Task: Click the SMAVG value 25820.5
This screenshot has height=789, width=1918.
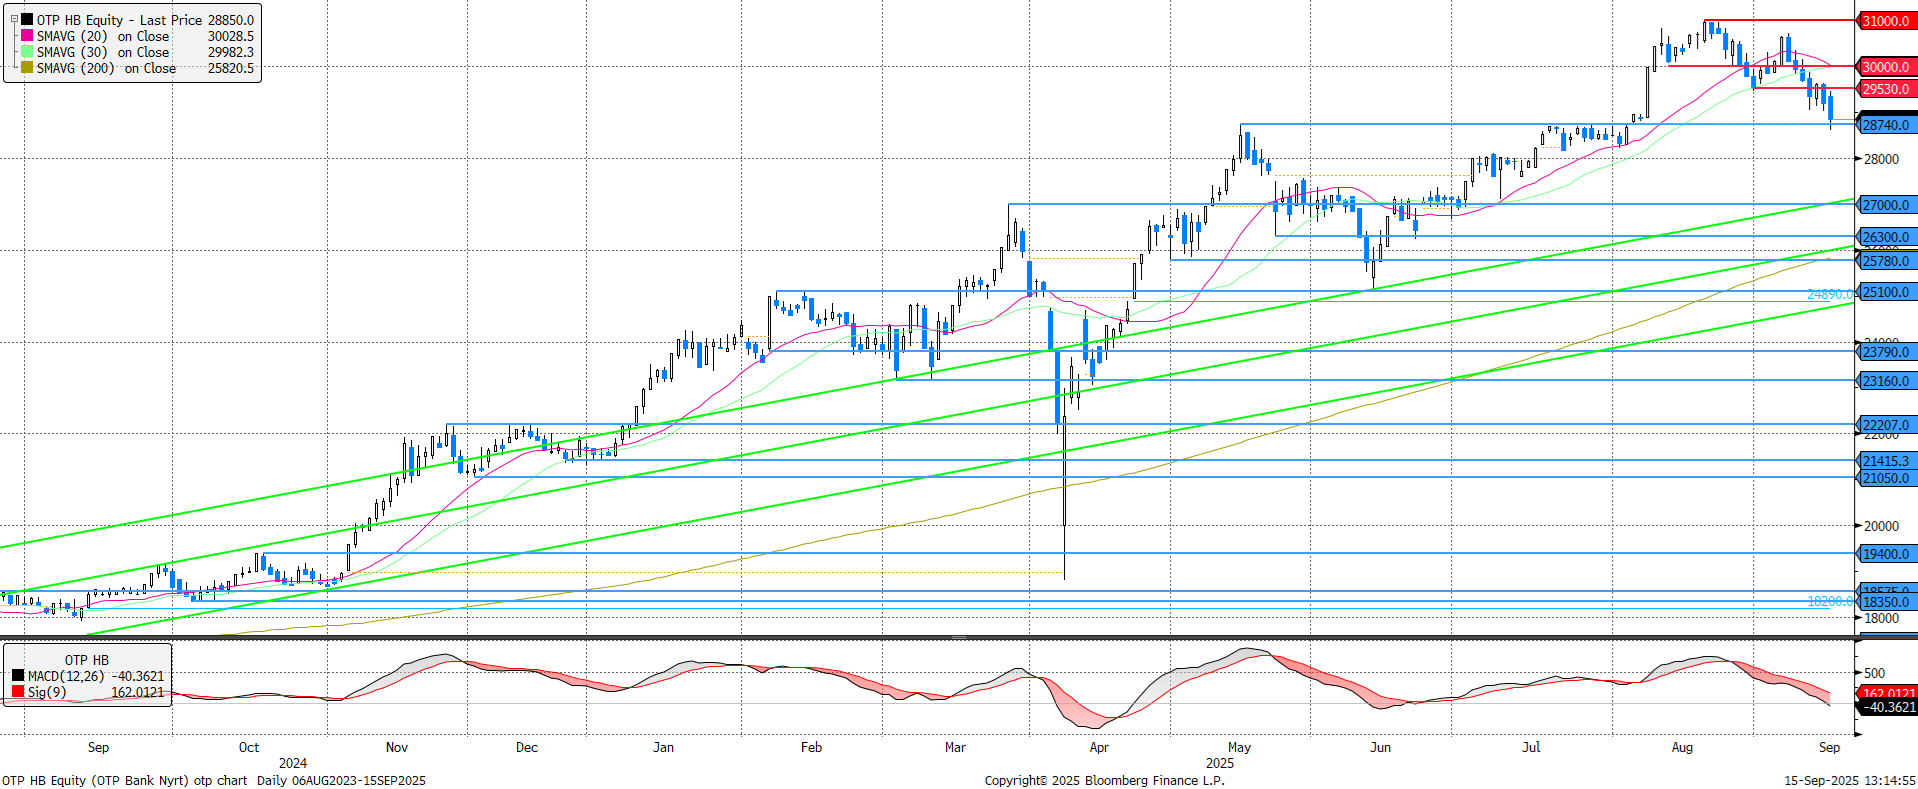Action: tap(231, 68)
